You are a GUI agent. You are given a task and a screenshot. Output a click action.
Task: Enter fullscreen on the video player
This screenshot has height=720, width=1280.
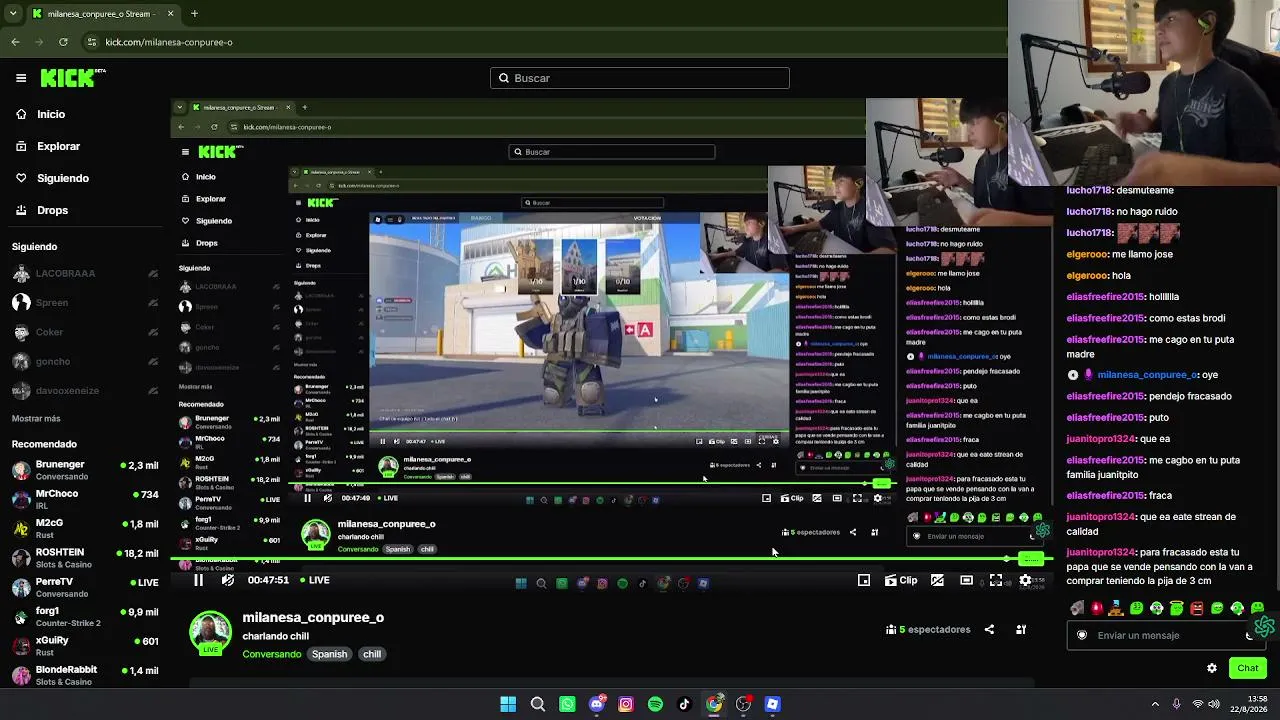(x=996, y=580)
